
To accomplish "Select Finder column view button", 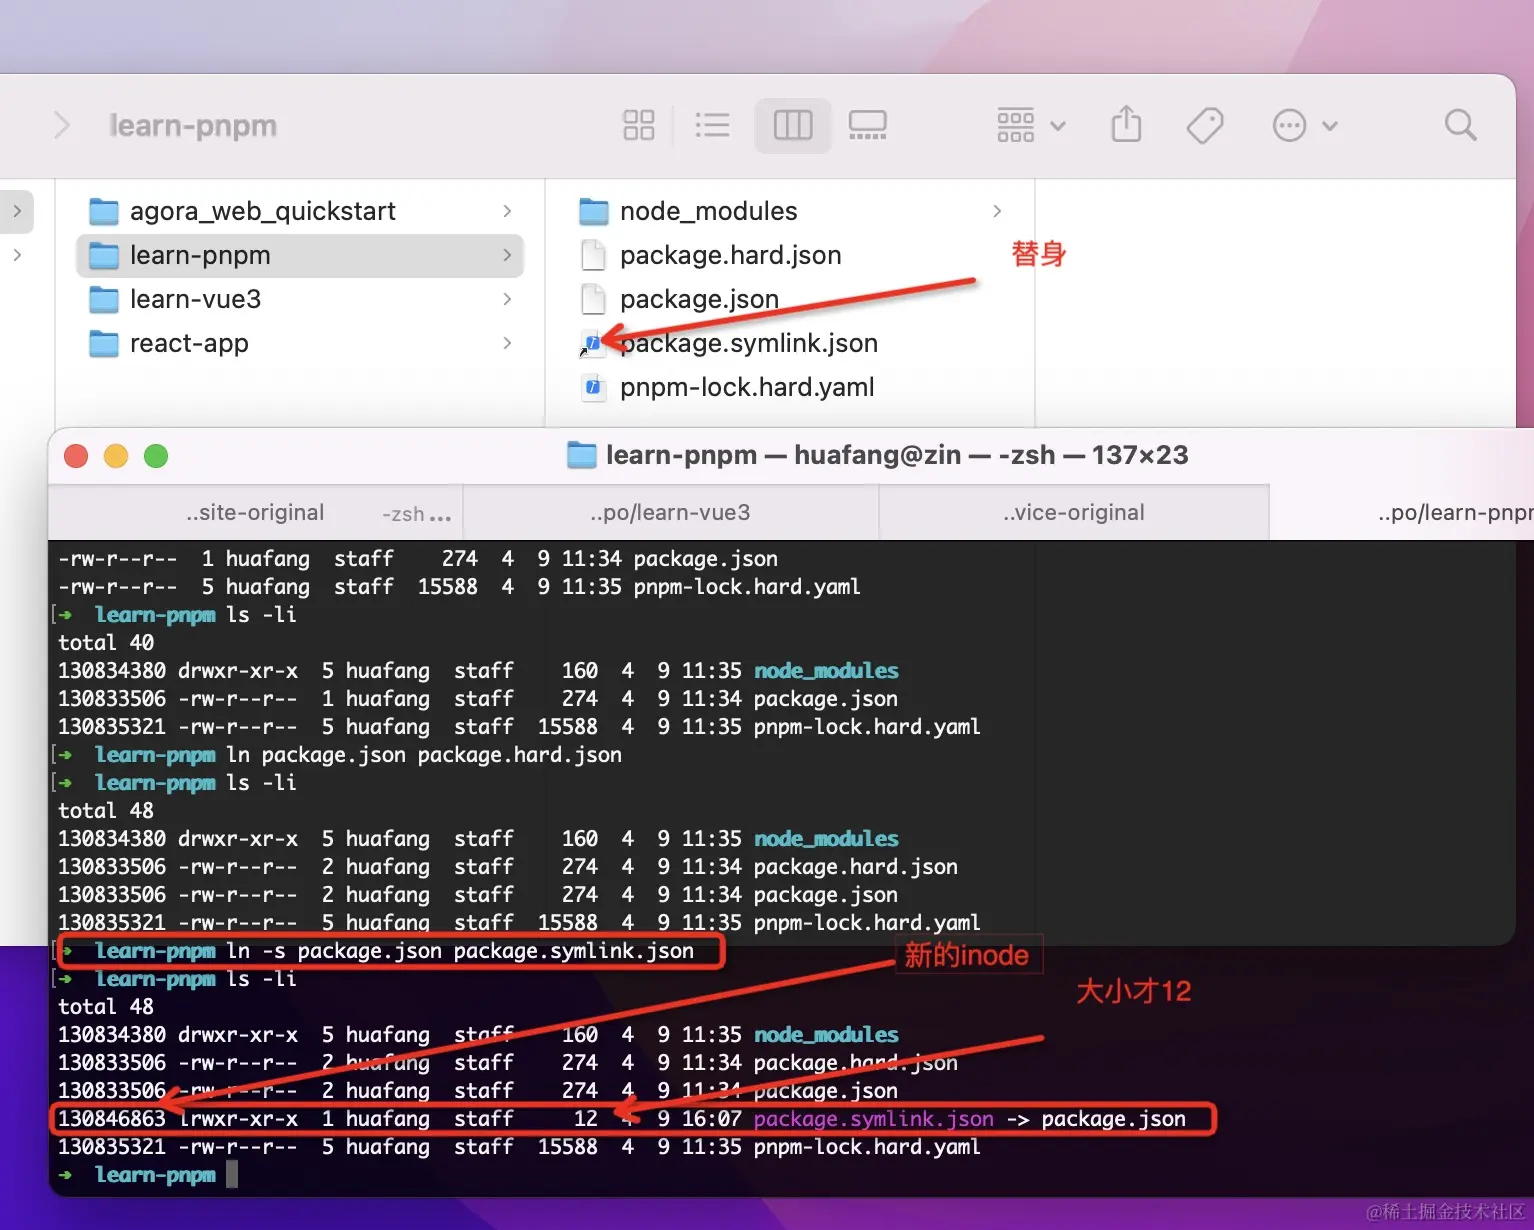I will click(x=793, y=125).
